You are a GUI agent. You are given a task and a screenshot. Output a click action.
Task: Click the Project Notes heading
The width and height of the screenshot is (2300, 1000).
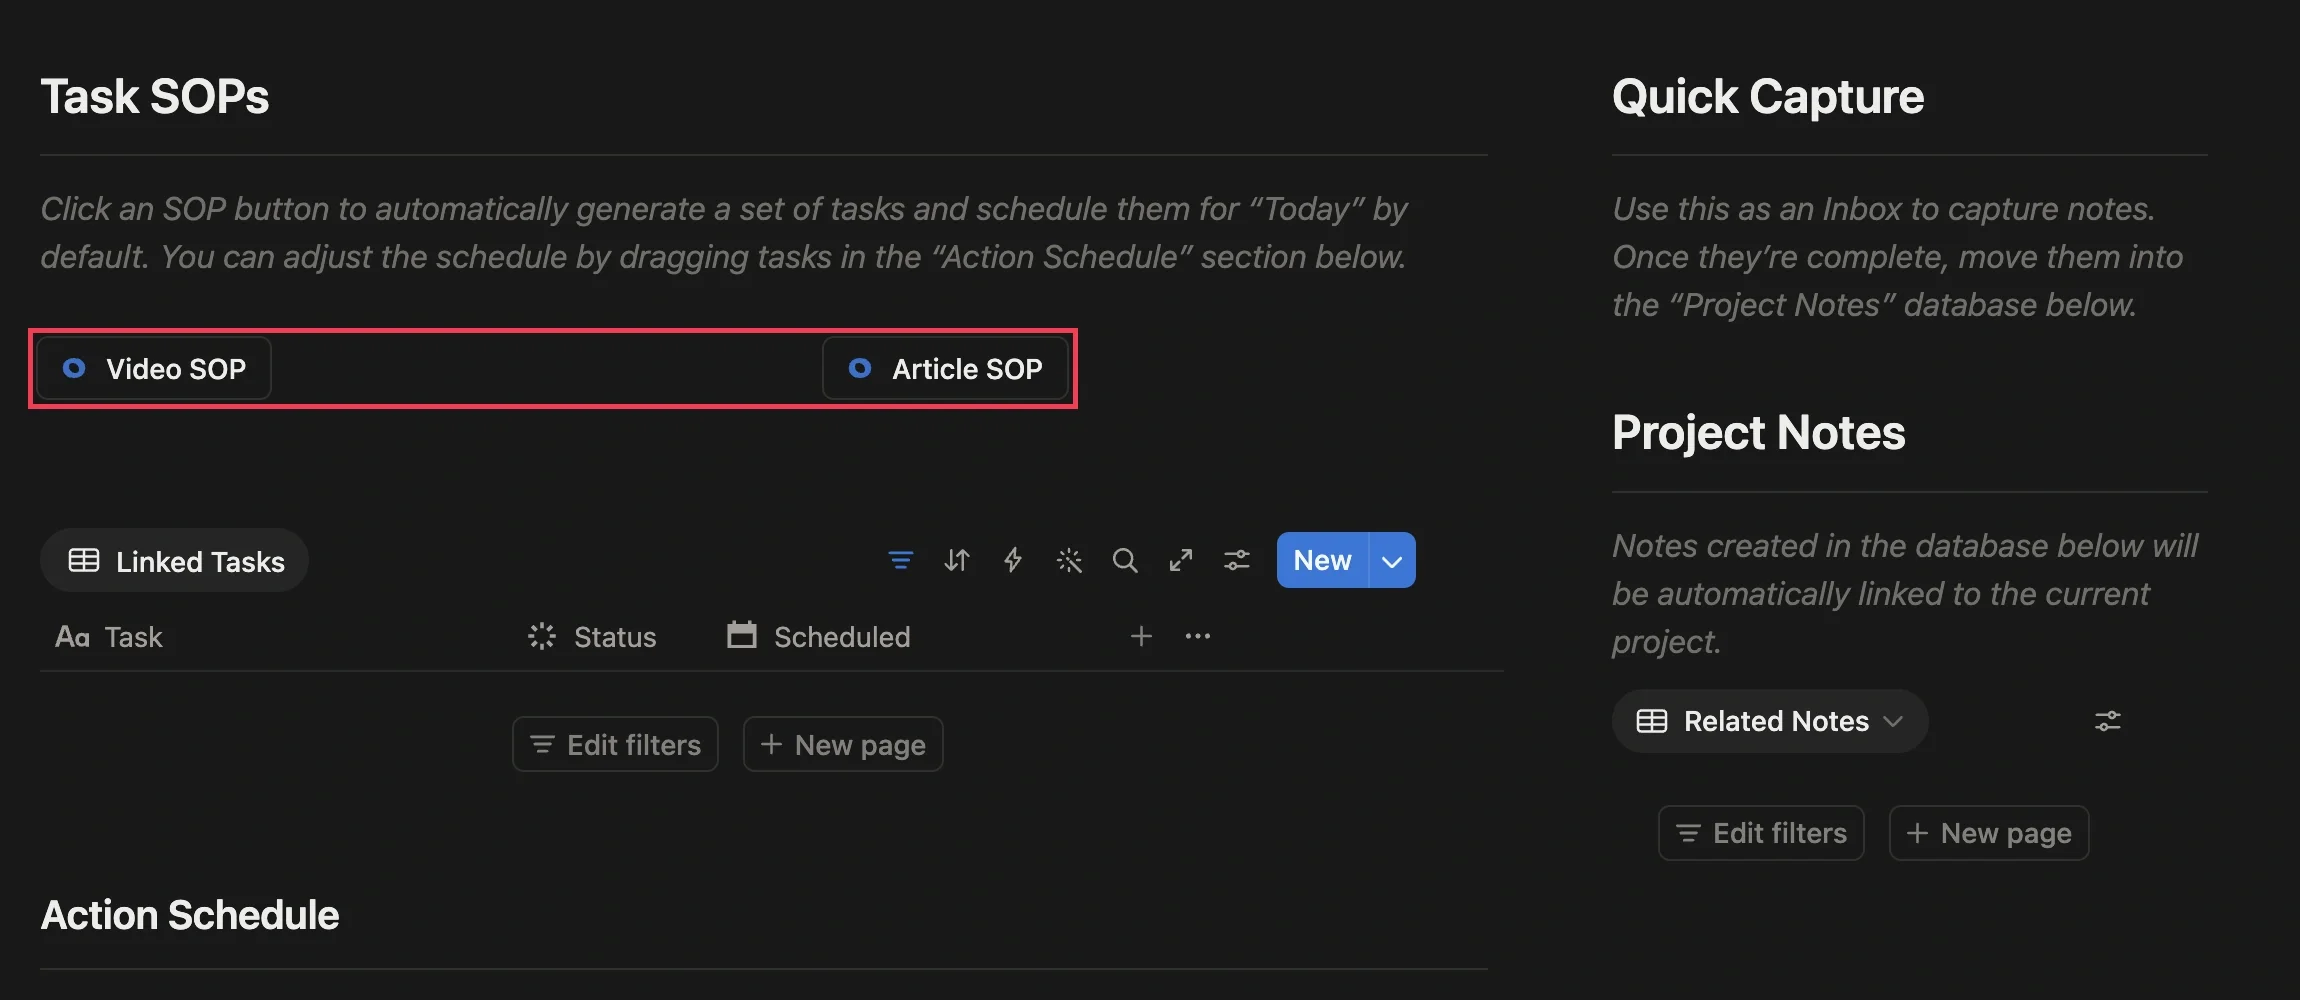click(1759, 433)
